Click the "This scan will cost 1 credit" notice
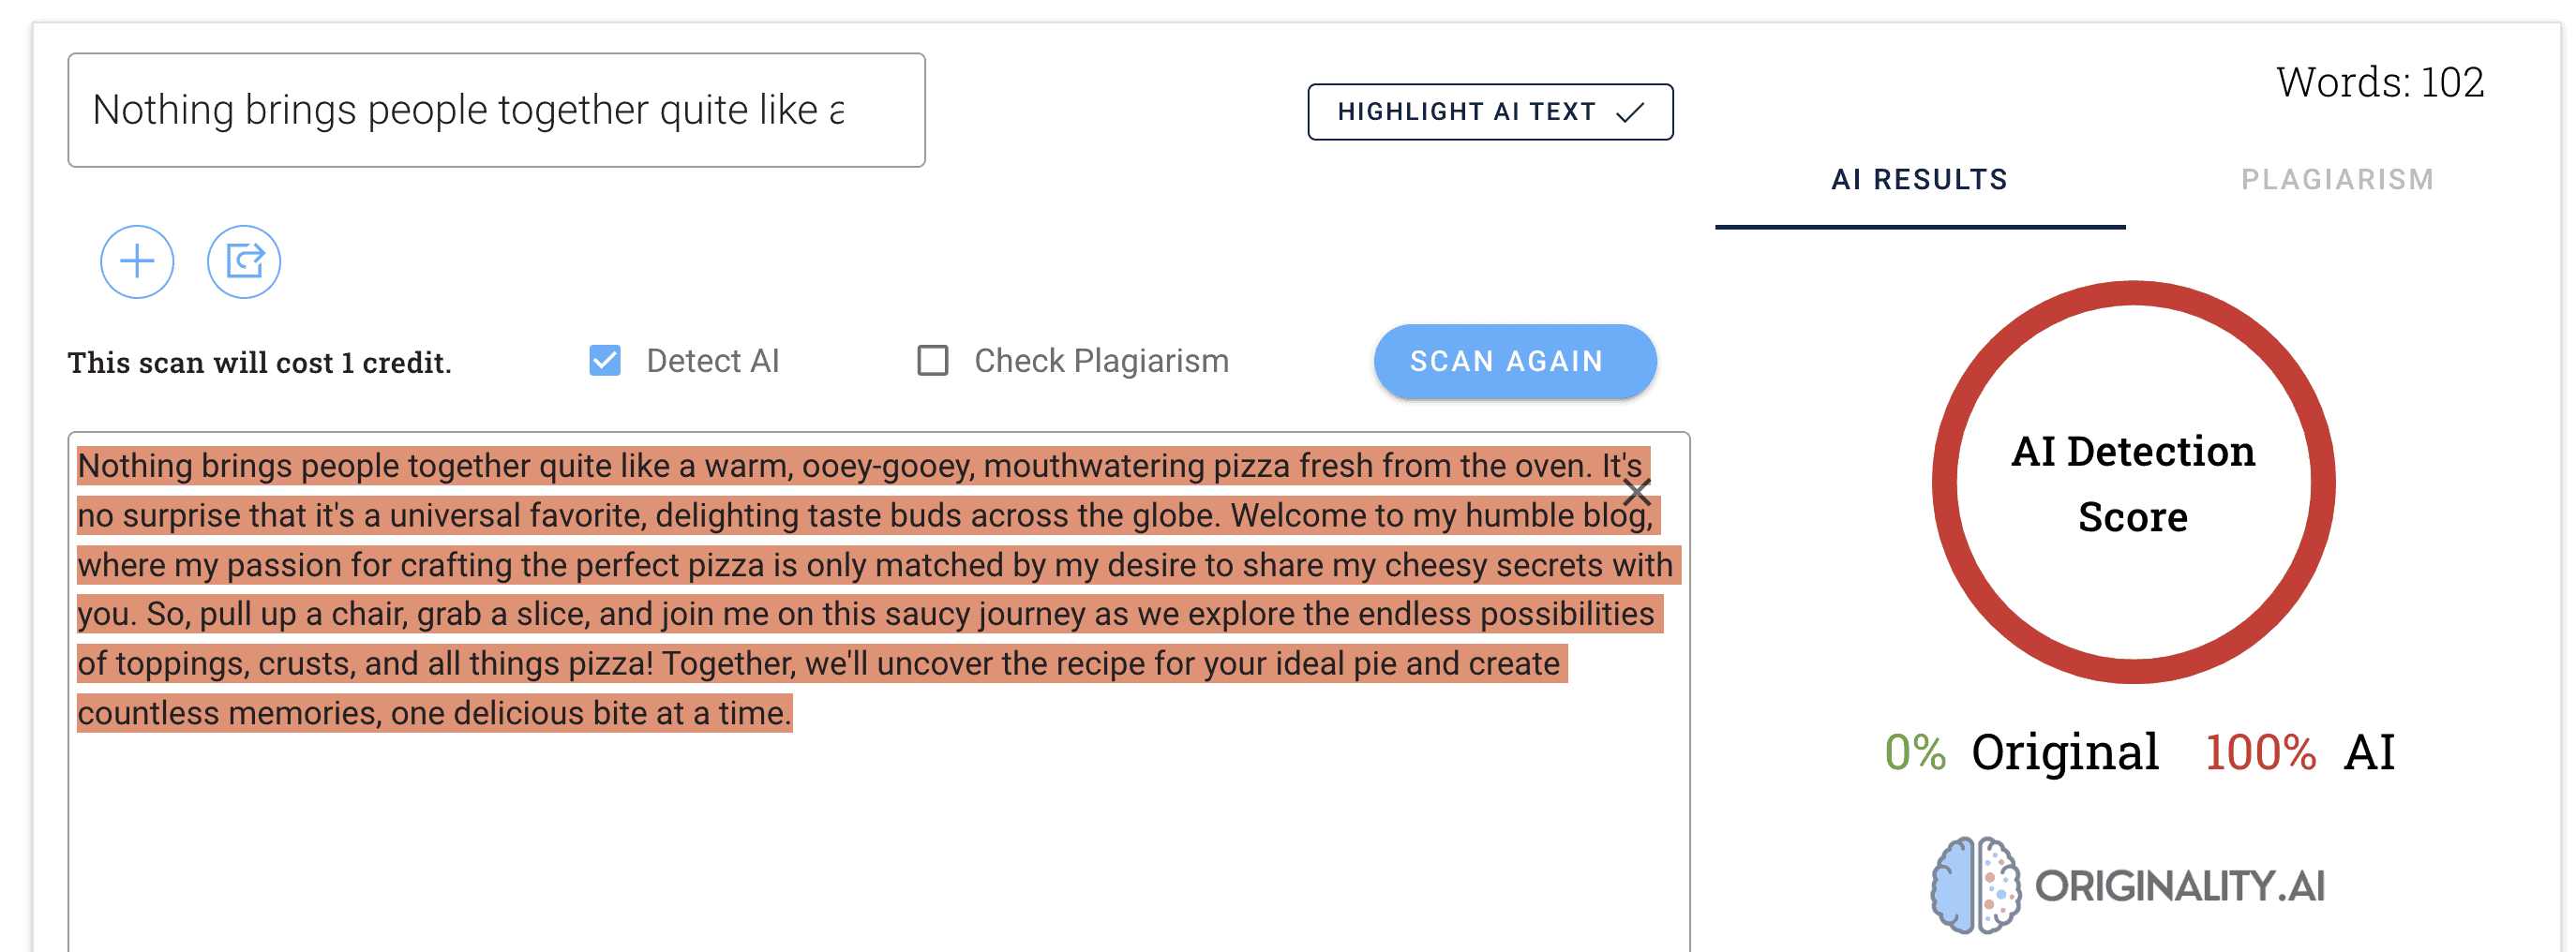The height and width of the screenshot is (952, 2576). 260,362
